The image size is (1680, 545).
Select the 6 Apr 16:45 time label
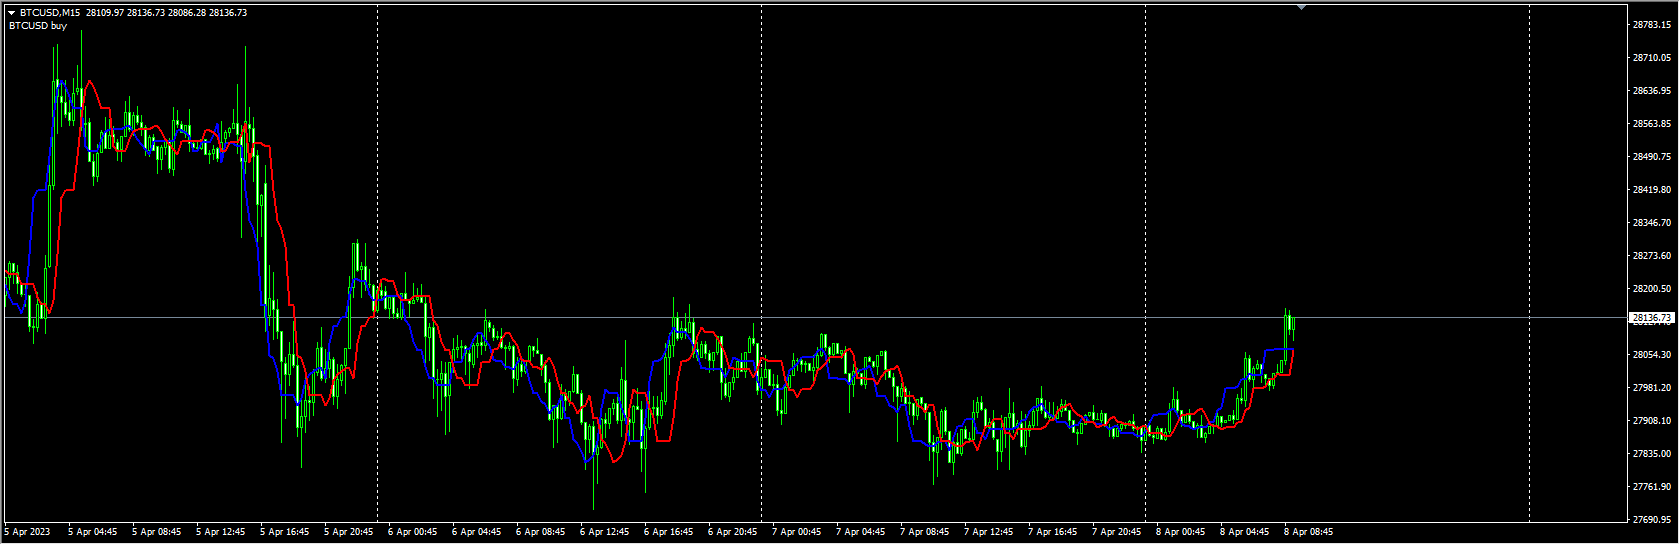coord(668,532)
